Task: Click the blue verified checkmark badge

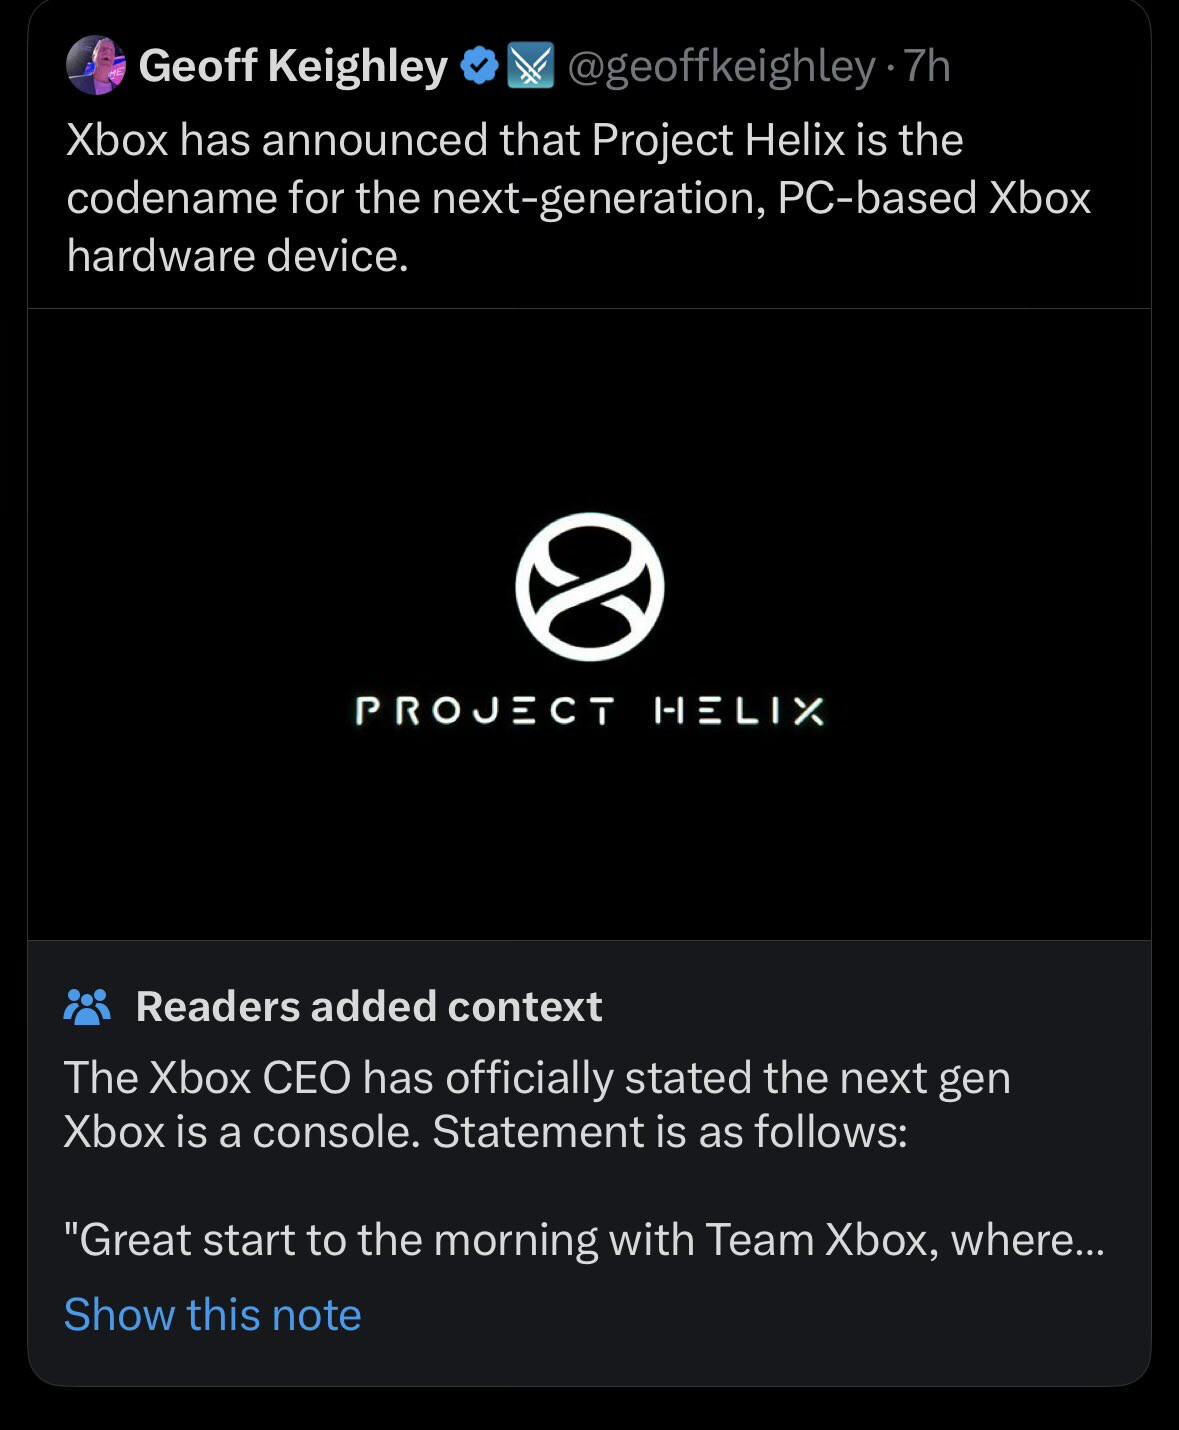Action: point(479,66)
